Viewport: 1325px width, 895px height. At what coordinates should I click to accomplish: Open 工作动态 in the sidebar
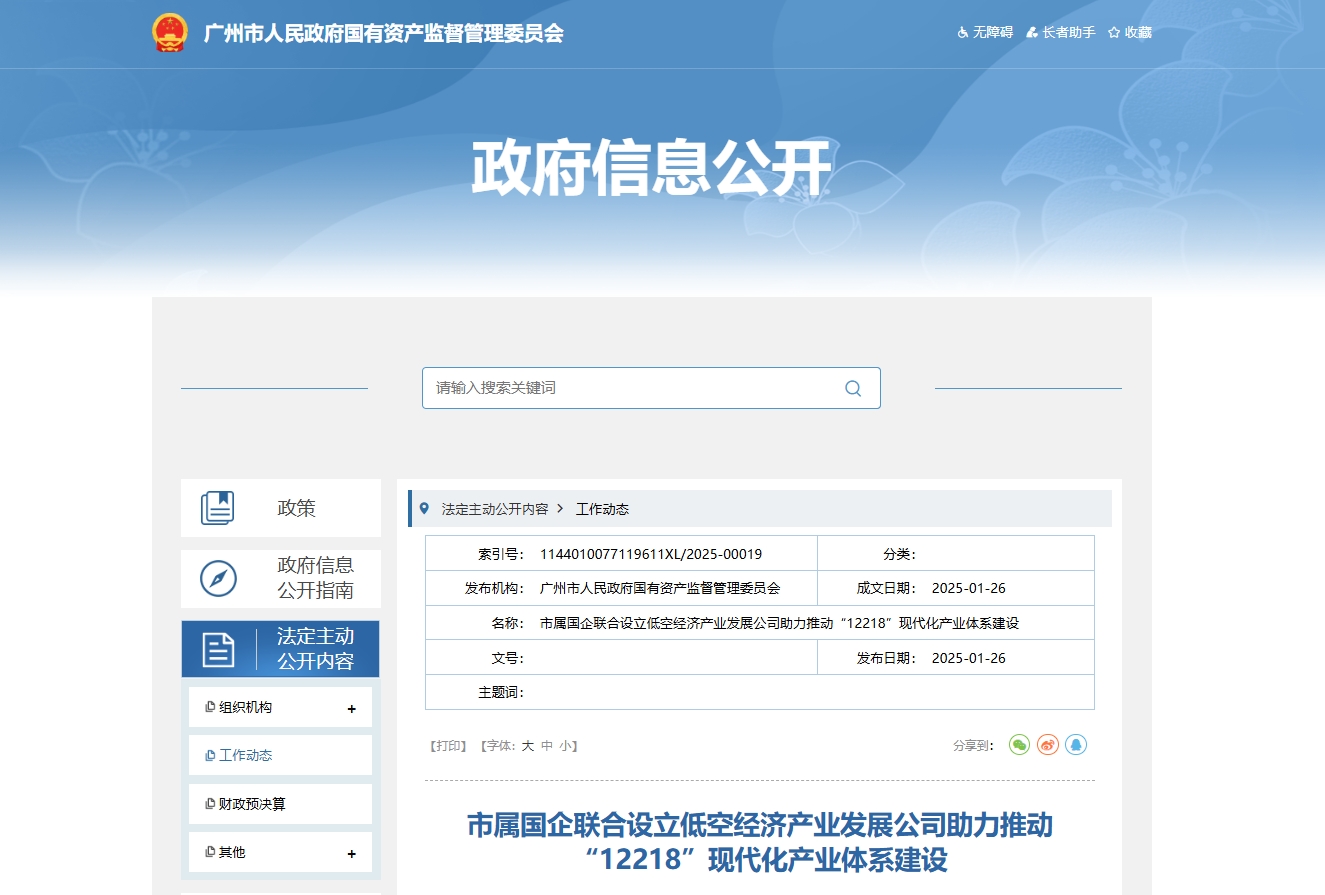pyautogui.click(x=245, y=756)
